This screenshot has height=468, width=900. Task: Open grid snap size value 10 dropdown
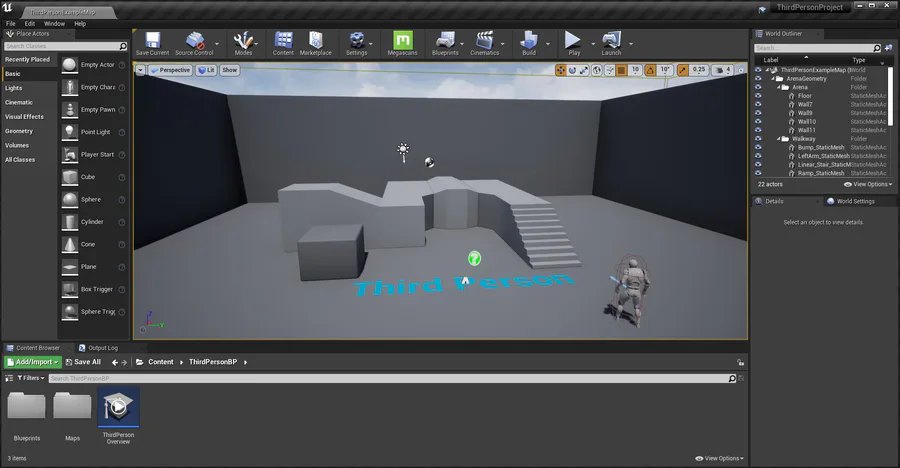tap(635, 70)
